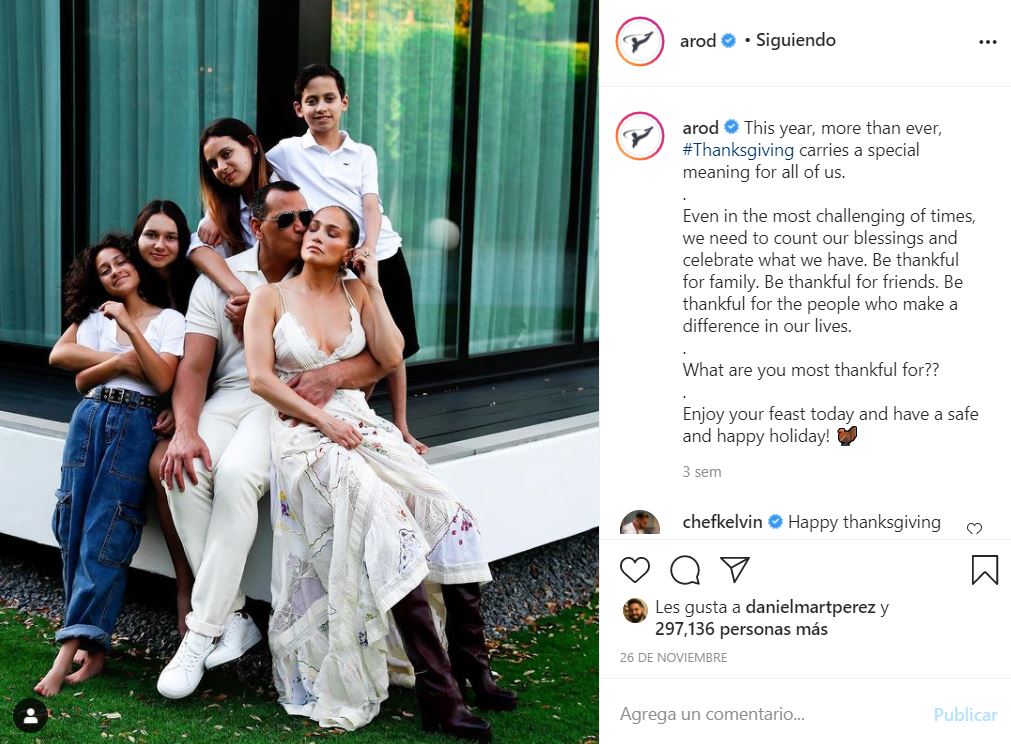Screen dimensions: 1011x744
Task: Open the three-dots options menu
Action: [987, 42]
